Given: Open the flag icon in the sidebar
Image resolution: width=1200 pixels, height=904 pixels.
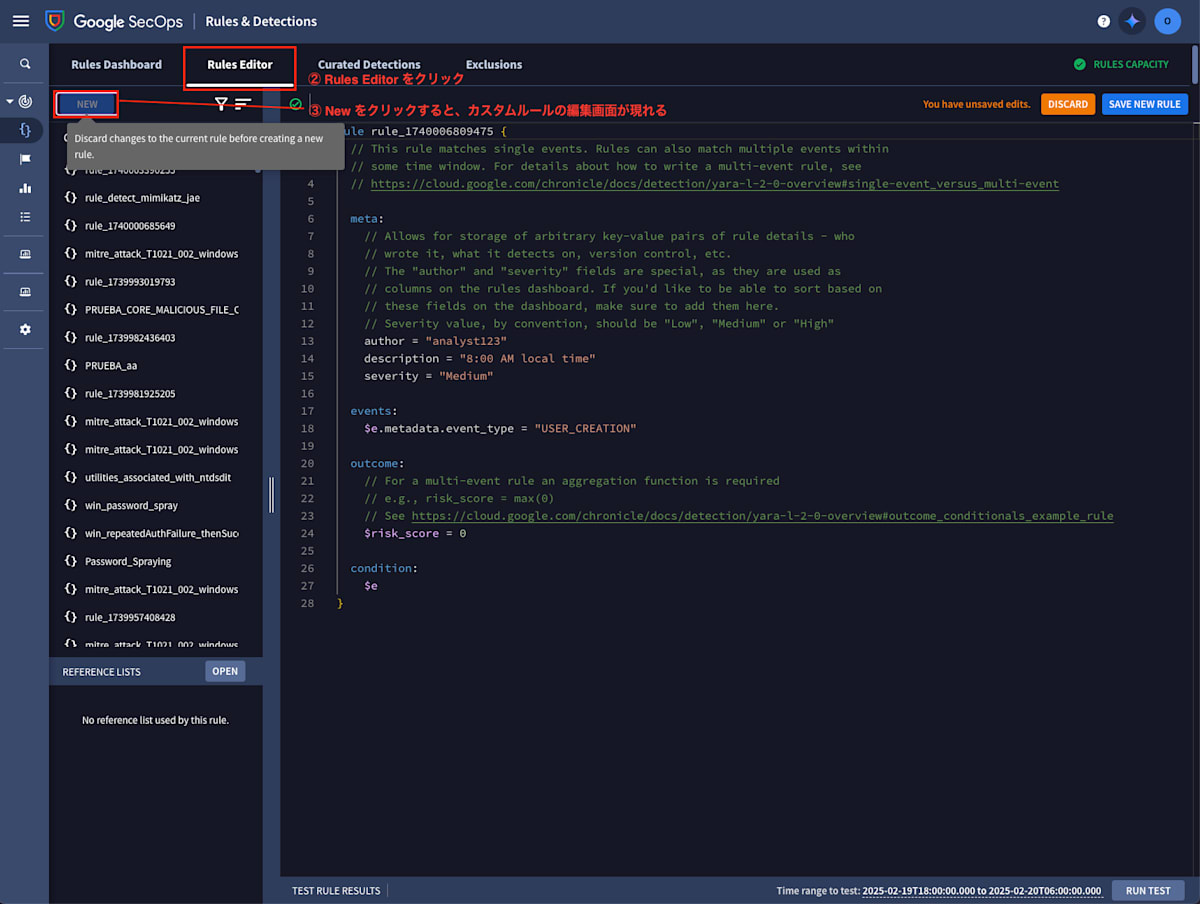Looking at the screenshot, I should [x=25, y=159].
